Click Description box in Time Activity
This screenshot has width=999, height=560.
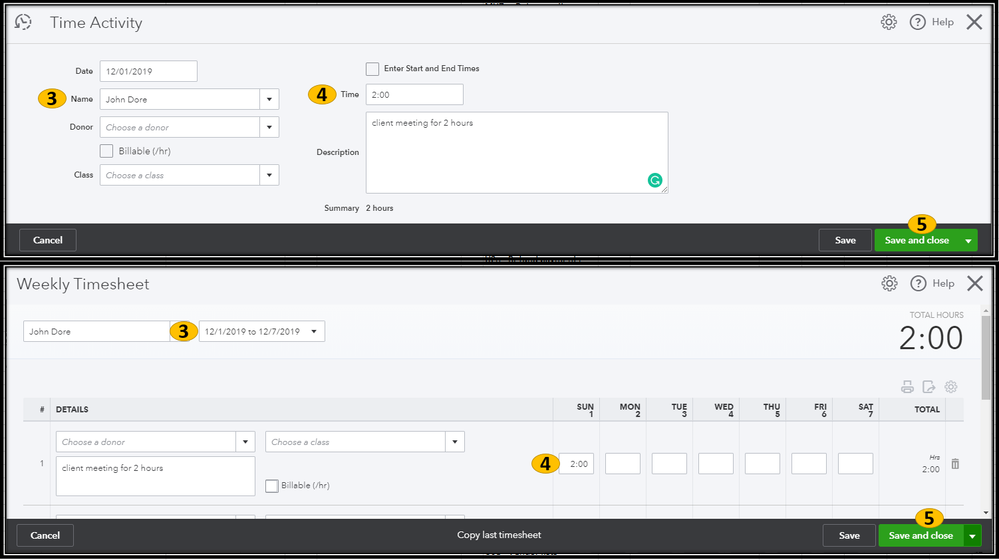517,152
